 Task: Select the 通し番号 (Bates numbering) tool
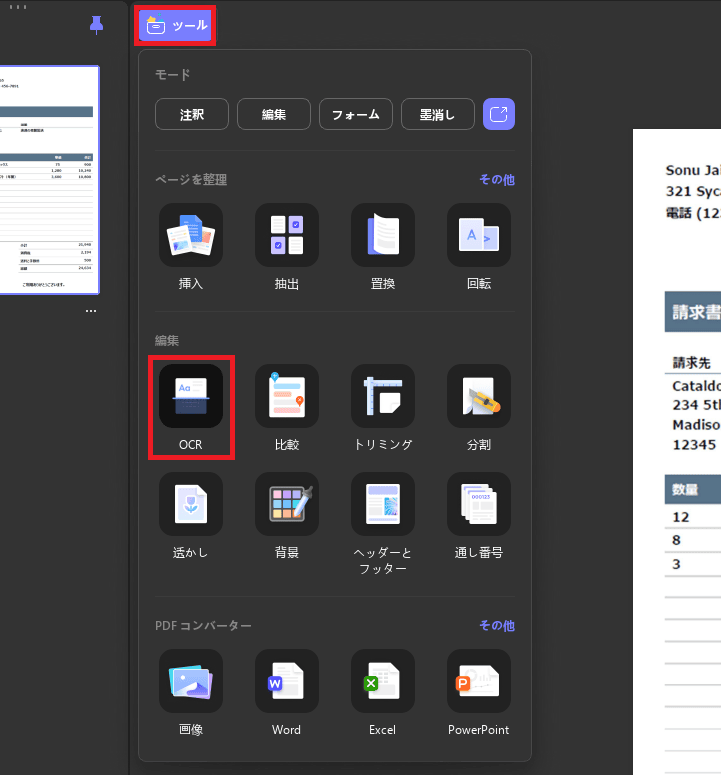pyautogui.click(x=478, y=505)
